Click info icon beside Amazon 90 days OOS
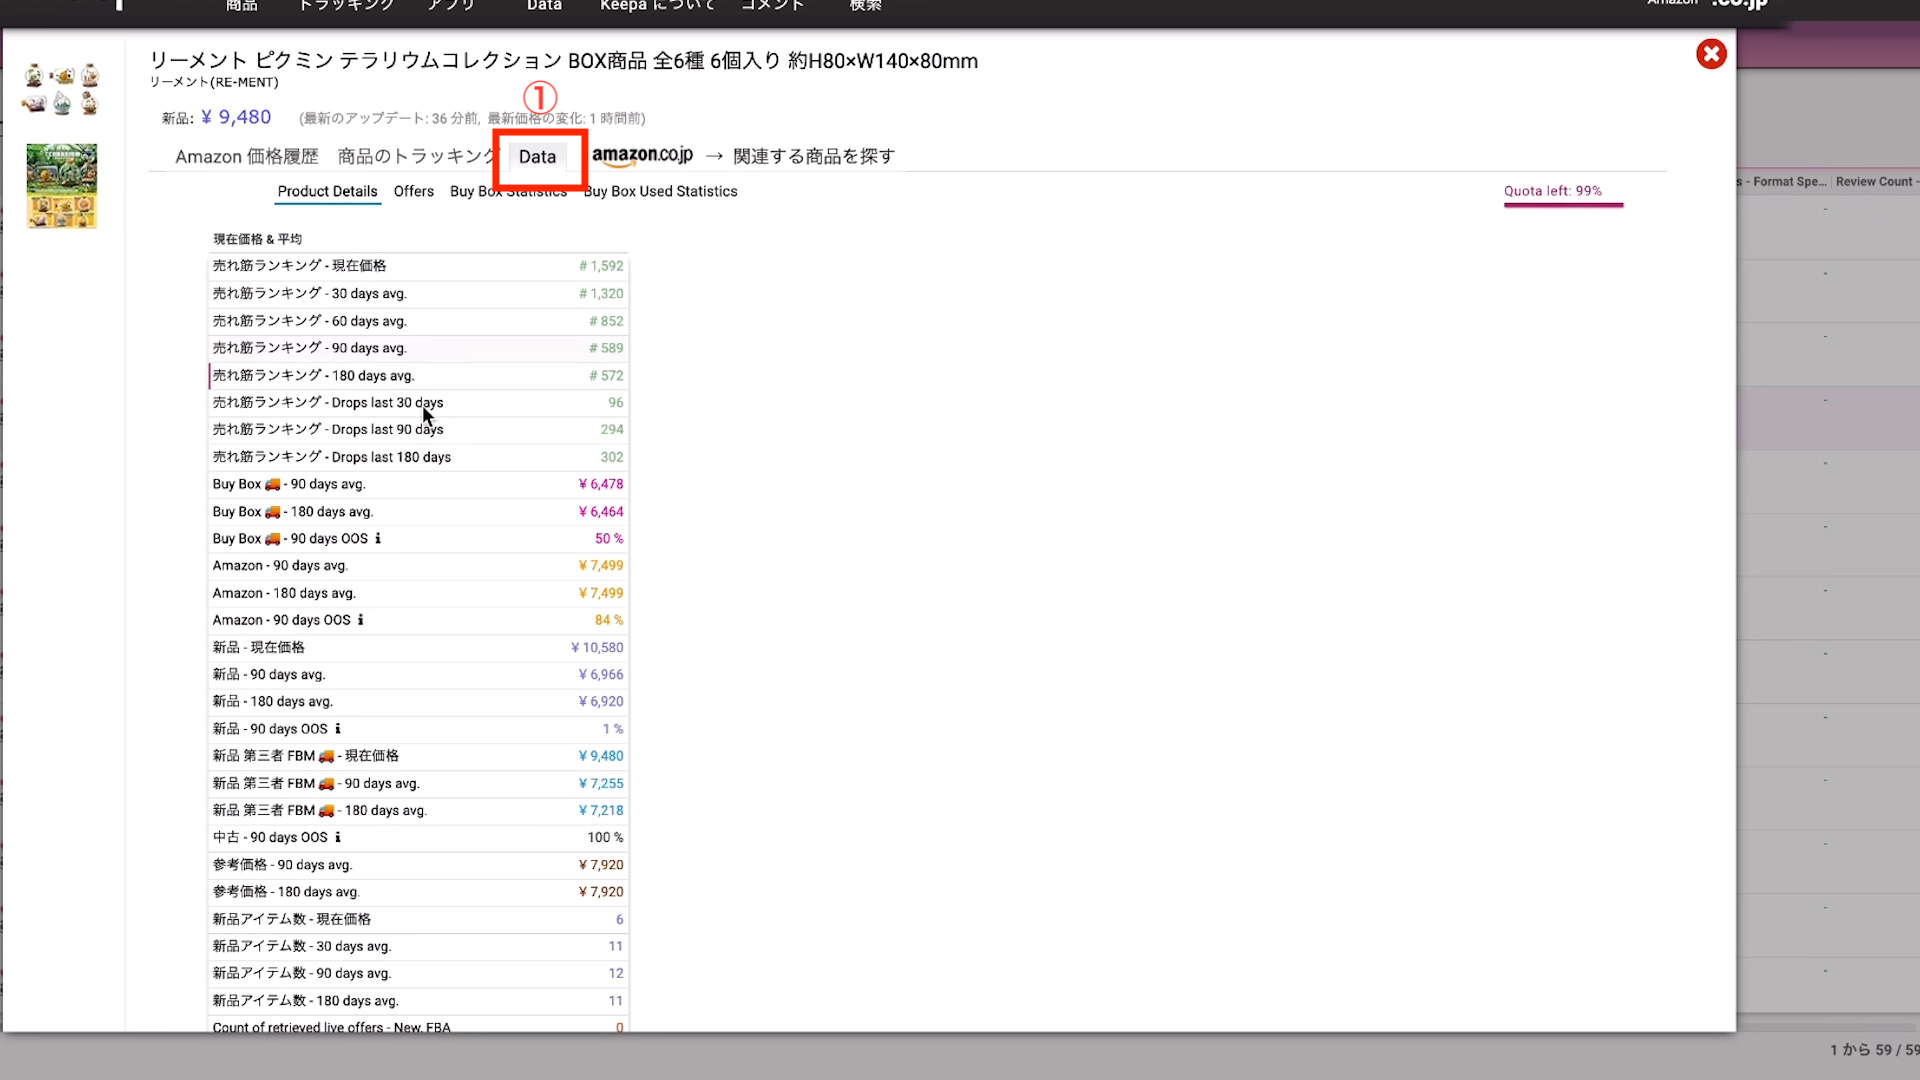The image size is (1920, 1080). (360, 620)
